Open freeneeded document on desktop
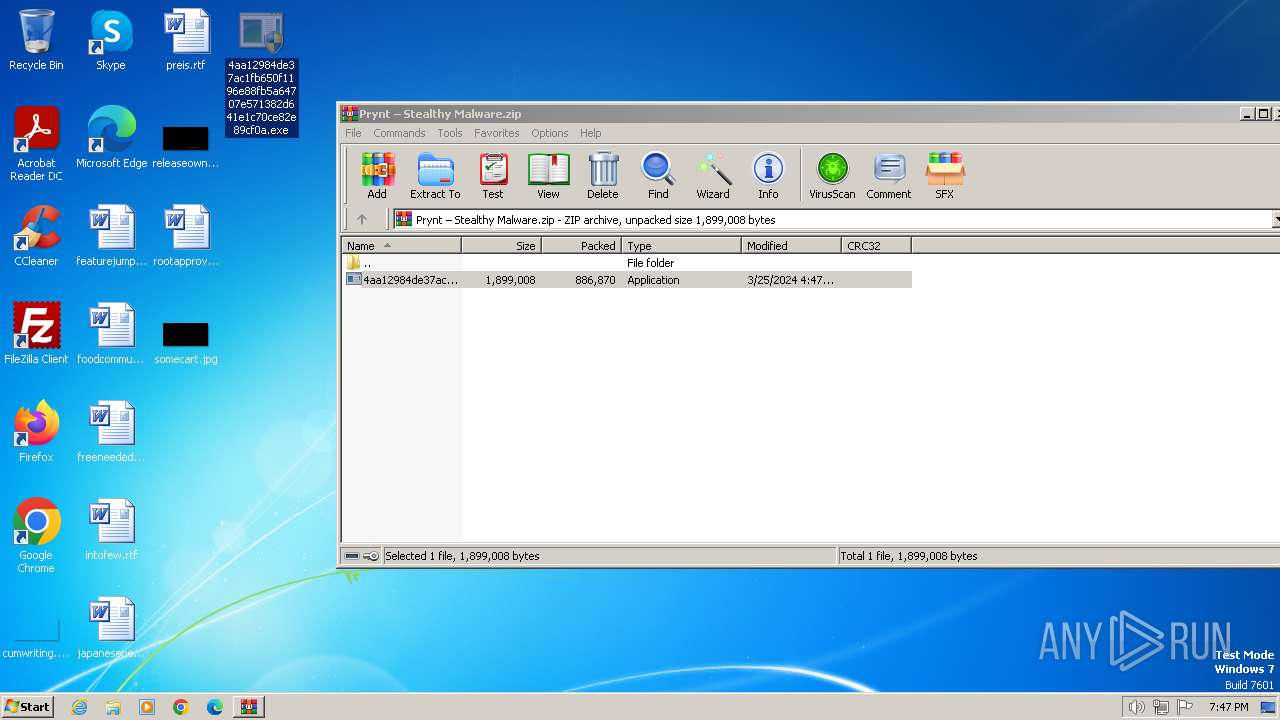Viewport: 1280px width, 720px height. 111,432
